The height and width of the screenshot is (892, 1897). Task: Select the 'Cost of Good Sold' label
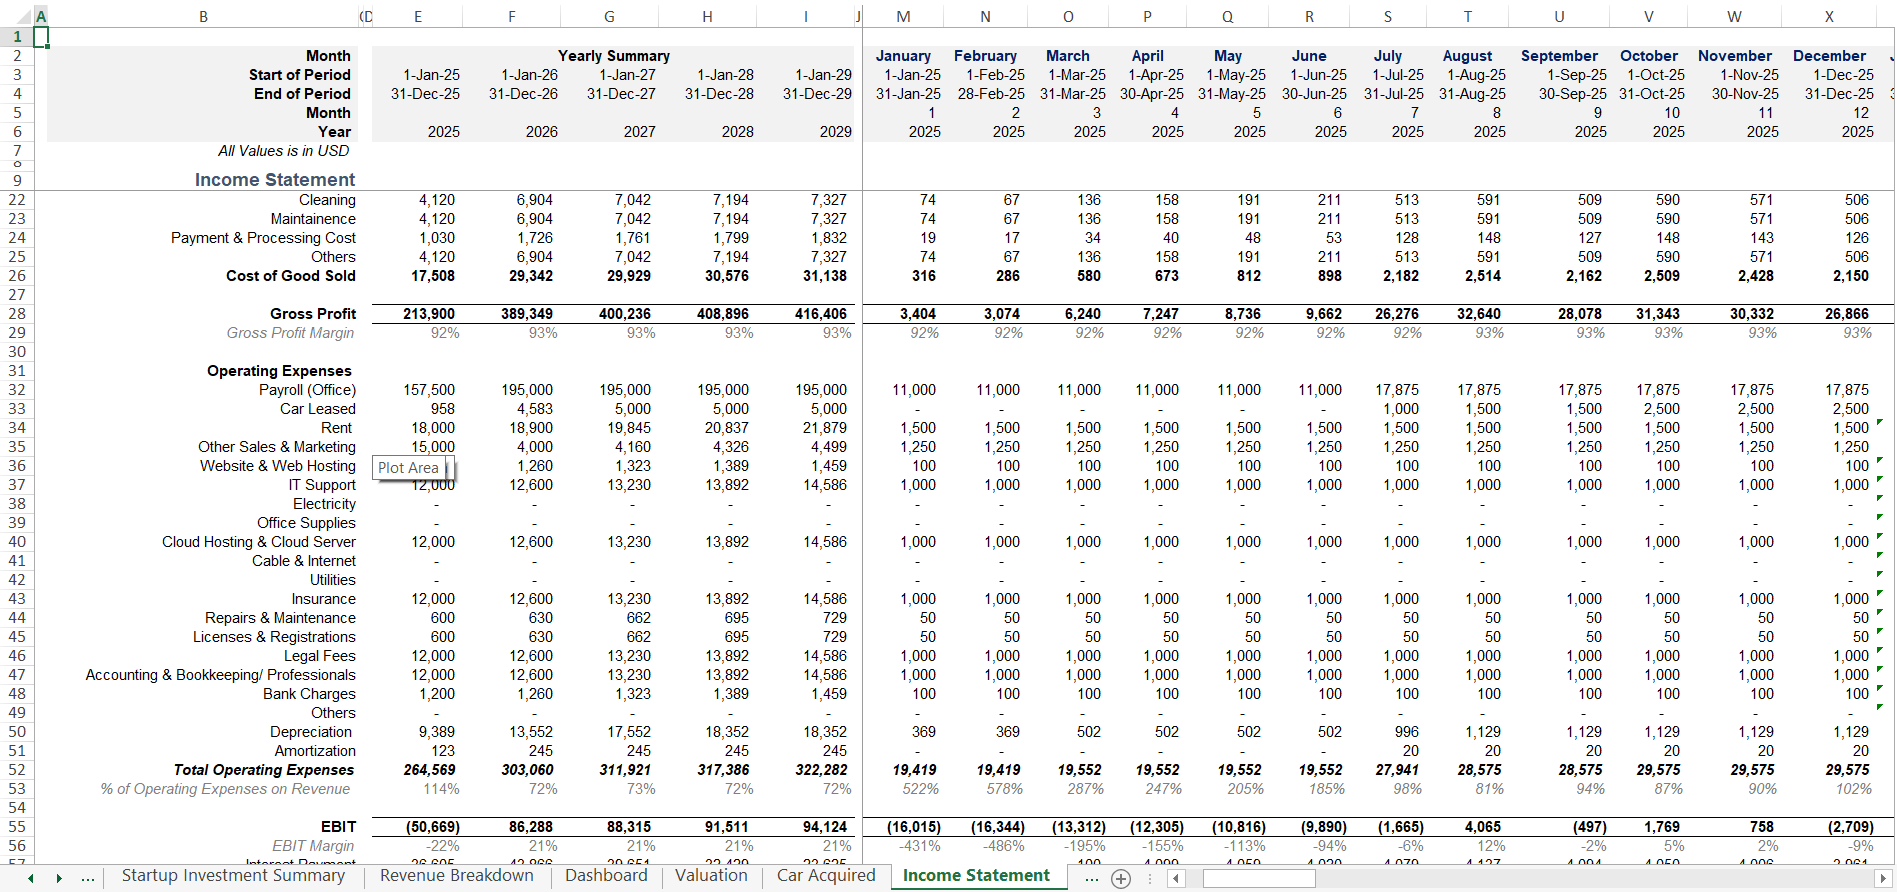(290, 276)
